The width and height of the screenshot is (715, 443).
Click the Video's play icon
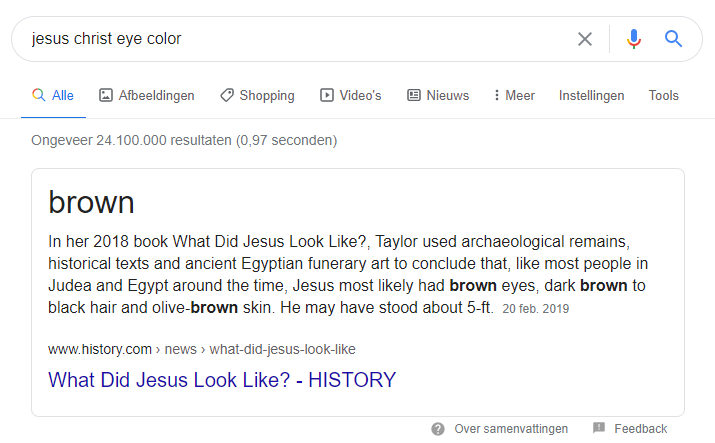327,96
